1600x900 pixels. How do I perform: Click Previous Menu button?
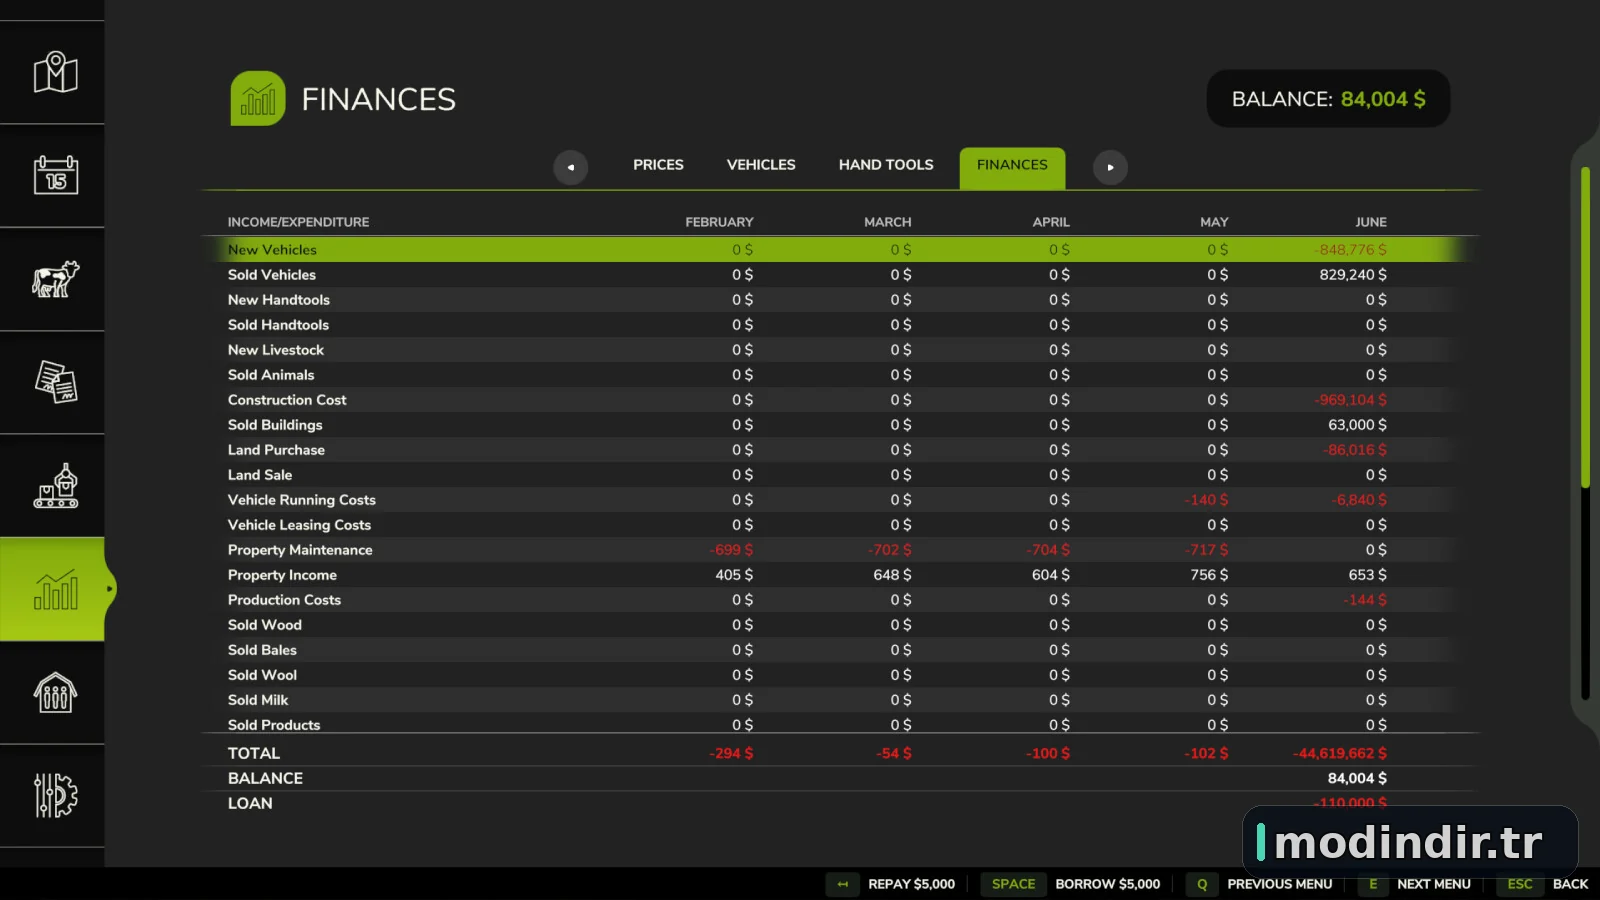(1279, 884)
